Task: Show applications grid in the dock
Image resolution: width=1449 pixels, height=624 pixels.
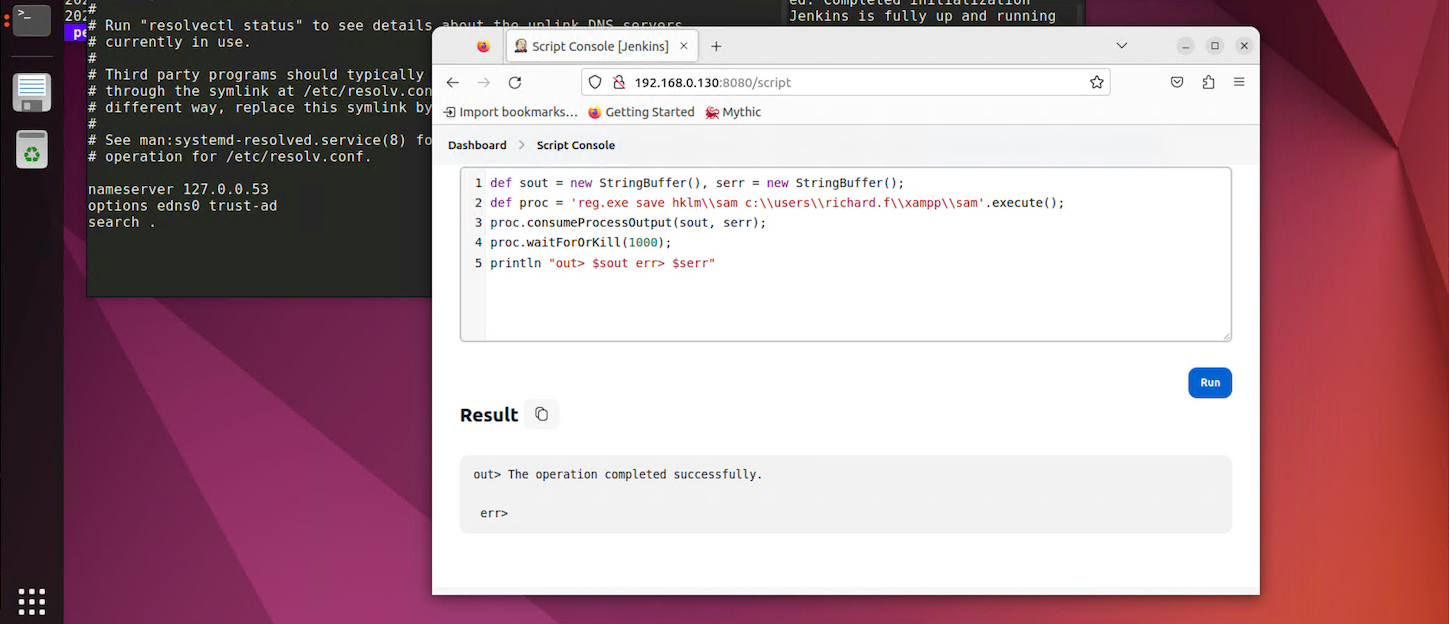Action: (x=31, y=601)
